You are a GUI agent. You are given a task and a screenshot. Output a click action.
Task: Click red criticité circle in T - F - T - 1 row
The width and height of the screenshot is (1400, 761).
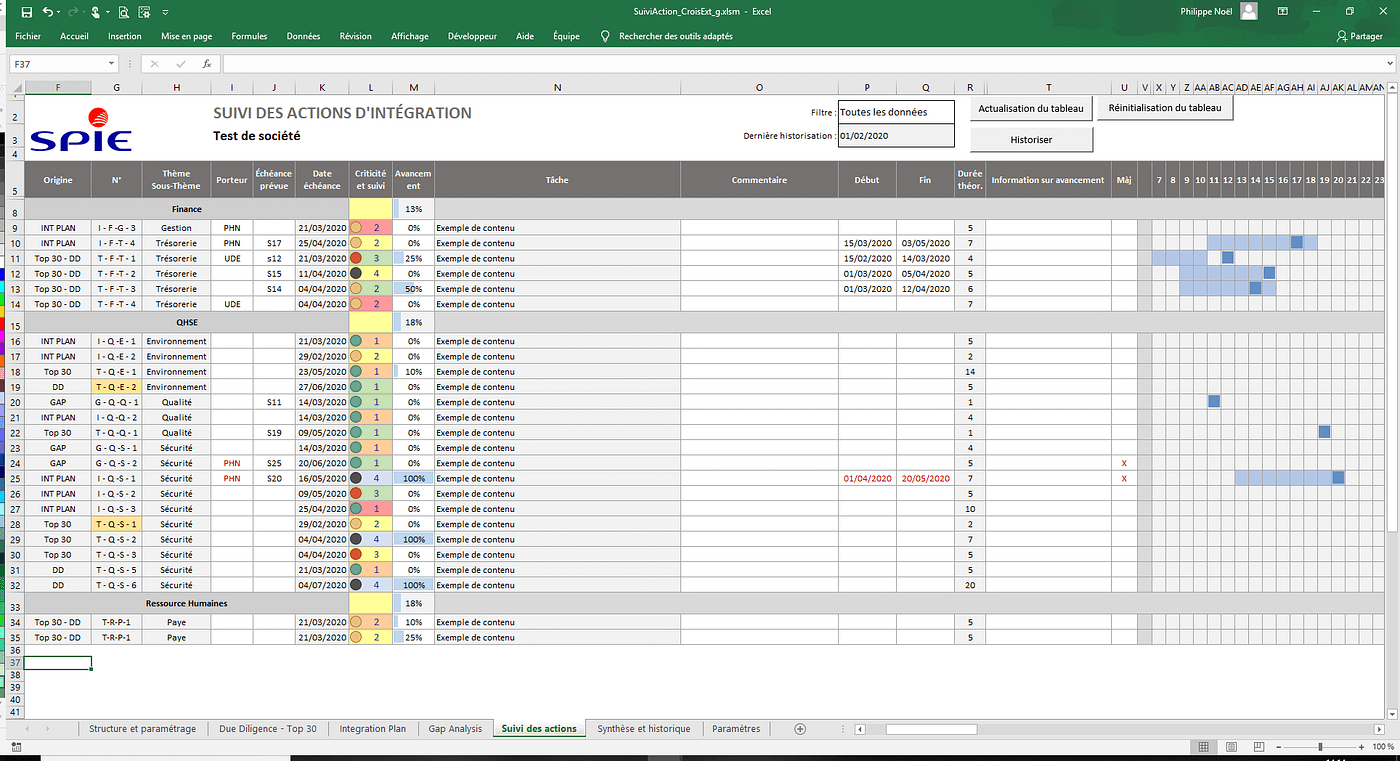pyautogui.click(x=356, y=258)
